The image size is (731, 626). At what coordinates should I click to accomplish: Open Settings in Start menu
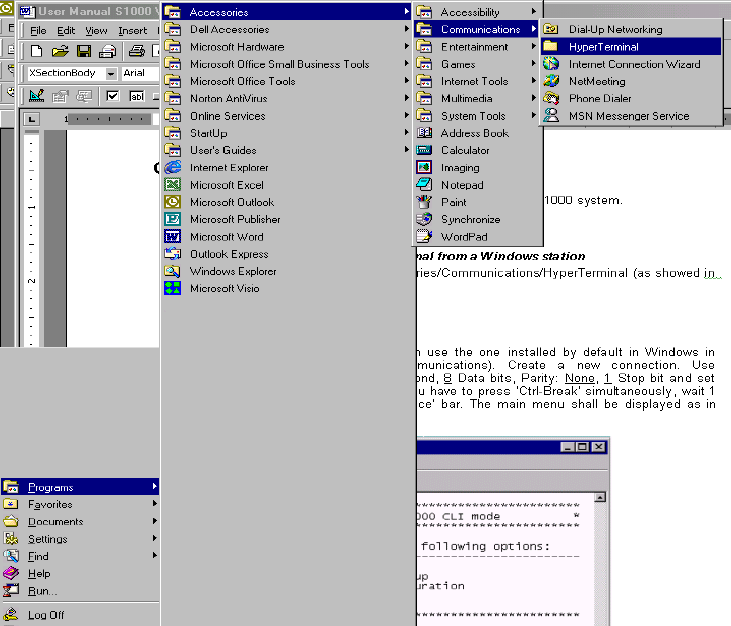point(80,539)
